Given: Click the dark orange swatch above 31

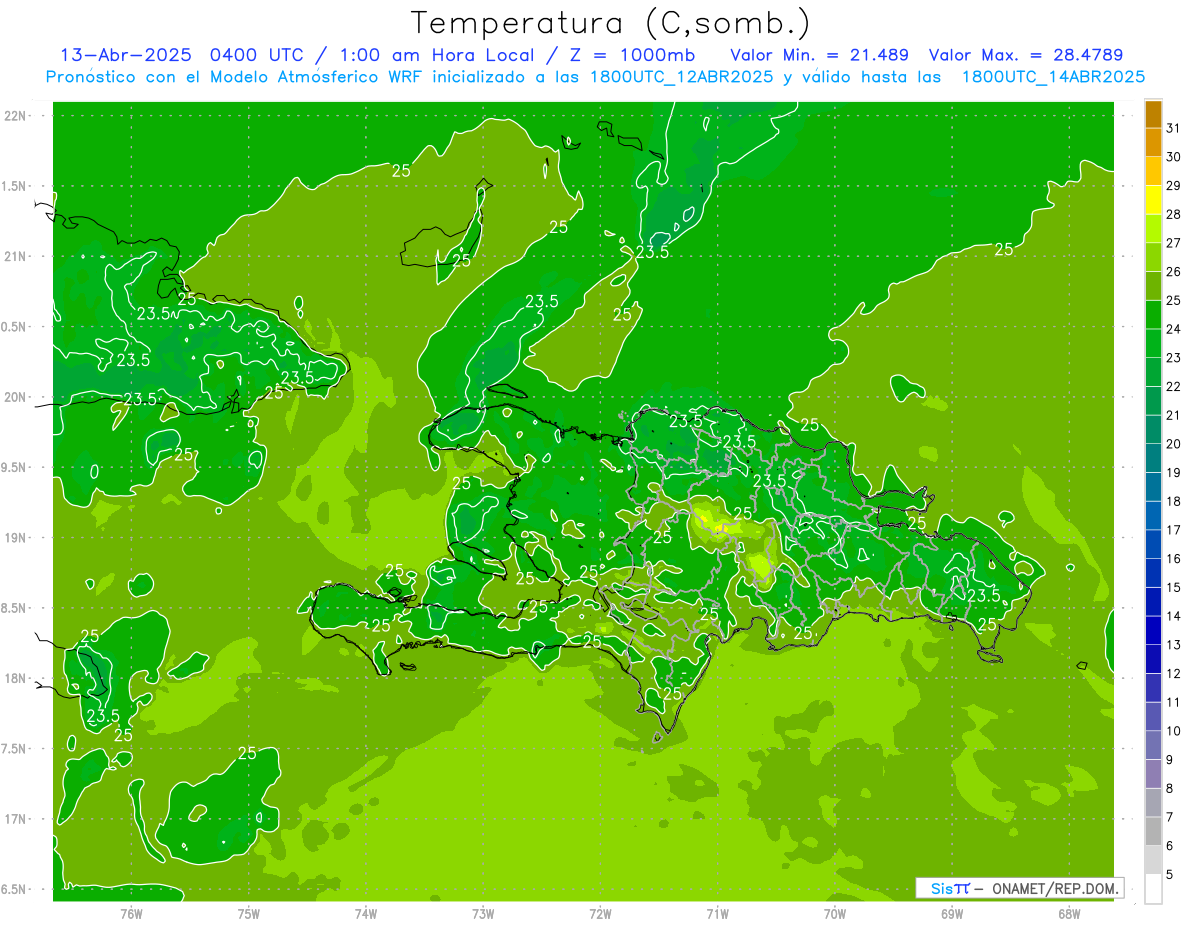Looking at the screenshot, I should (x=1153, y=114).
